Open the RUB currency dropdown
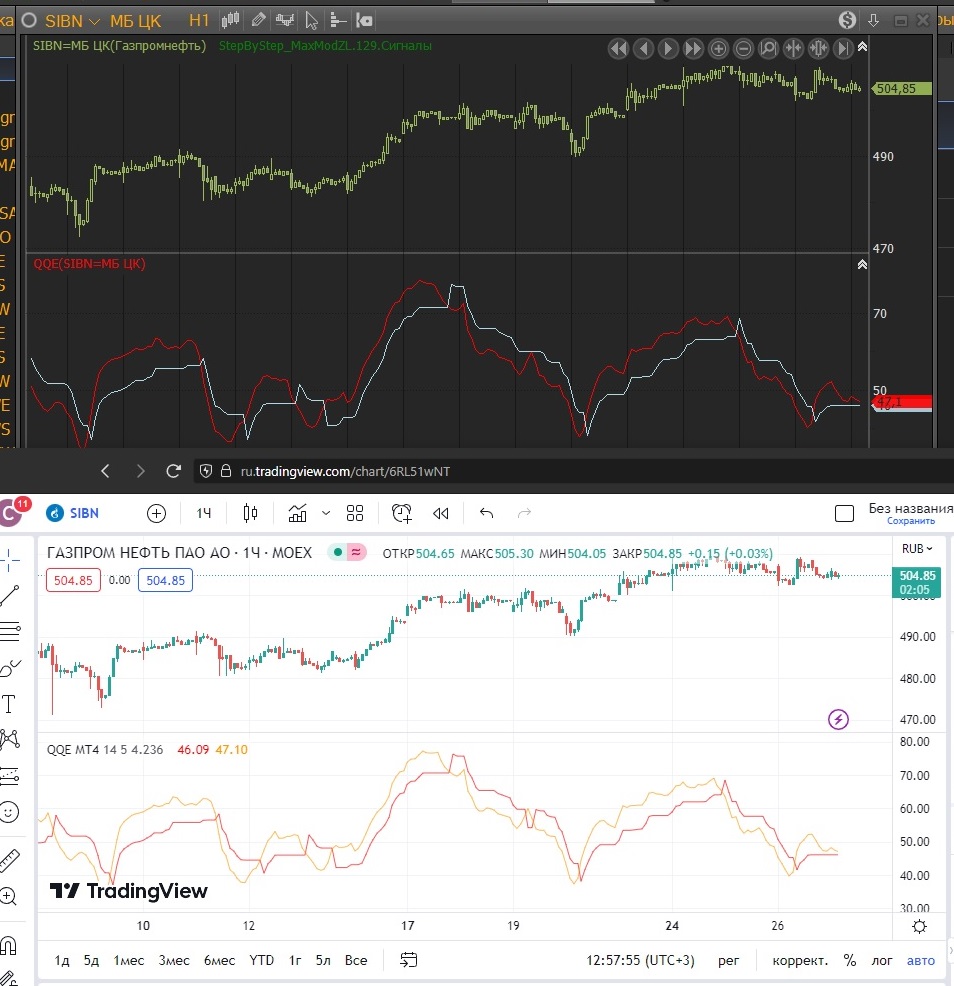 pos(917,548)
